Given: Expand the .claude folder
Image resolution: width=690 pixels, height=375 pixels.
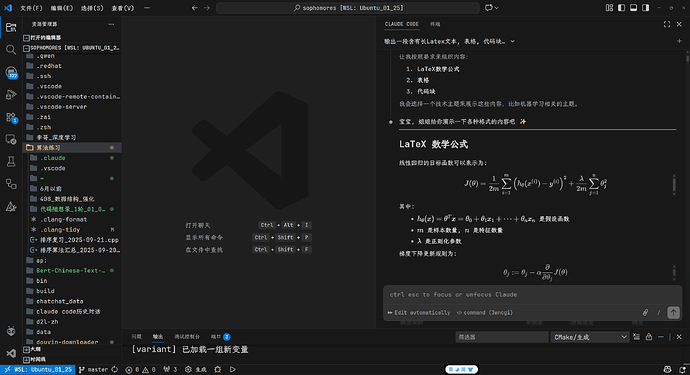Looking at the screenshot, I should click(72, 158).
